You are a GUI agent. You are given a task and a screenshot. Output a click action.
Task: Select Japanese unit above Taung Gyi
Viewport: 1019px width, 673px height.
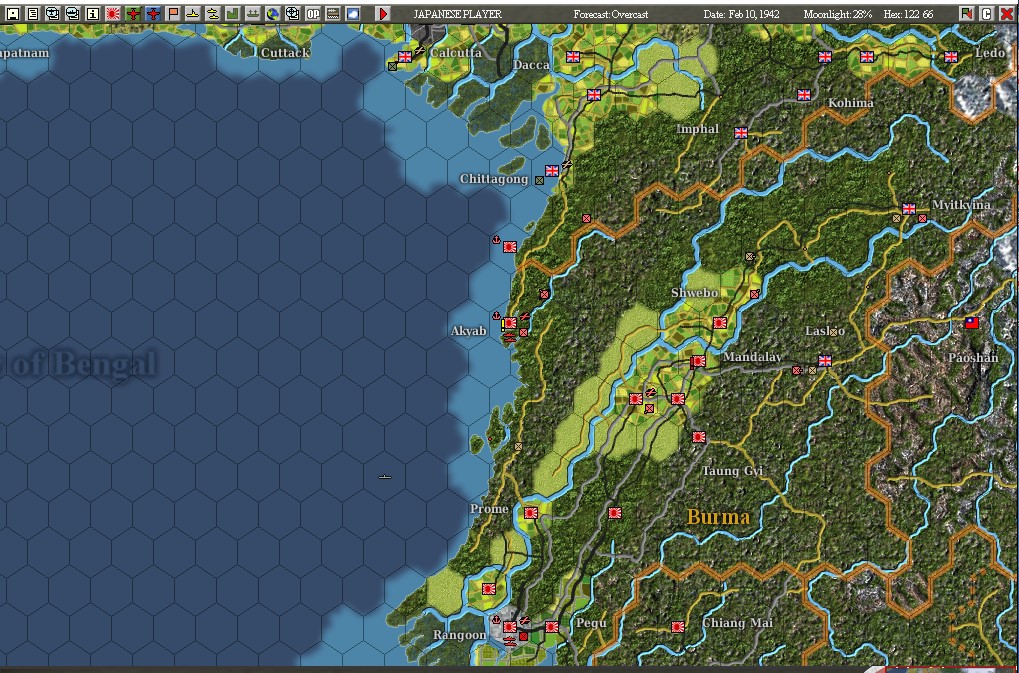pos(699,437)
